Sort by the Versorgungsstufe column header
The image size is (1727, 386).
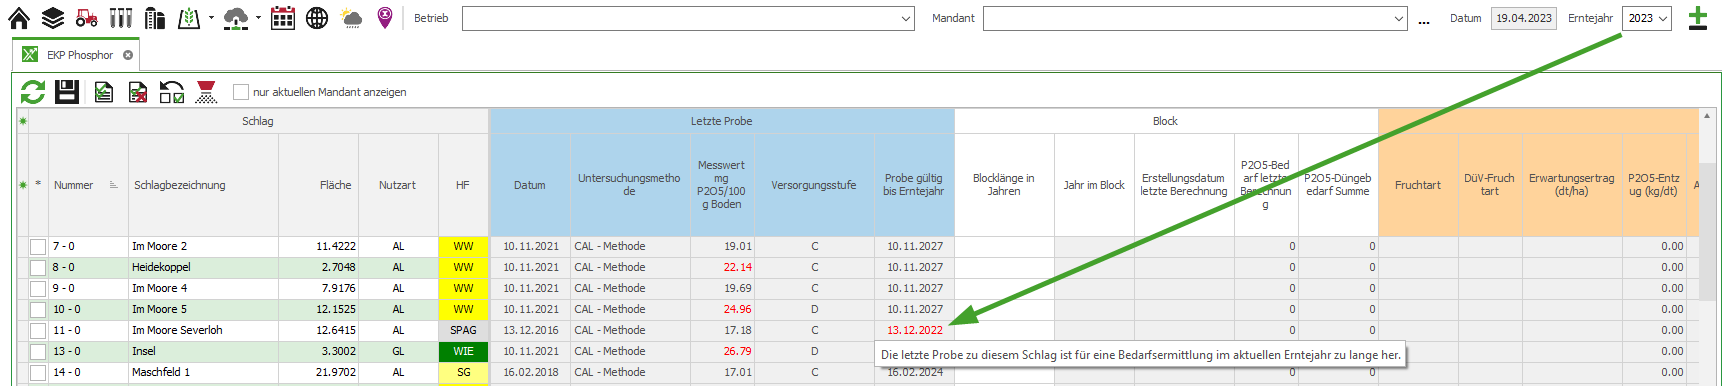pos(813,185)
